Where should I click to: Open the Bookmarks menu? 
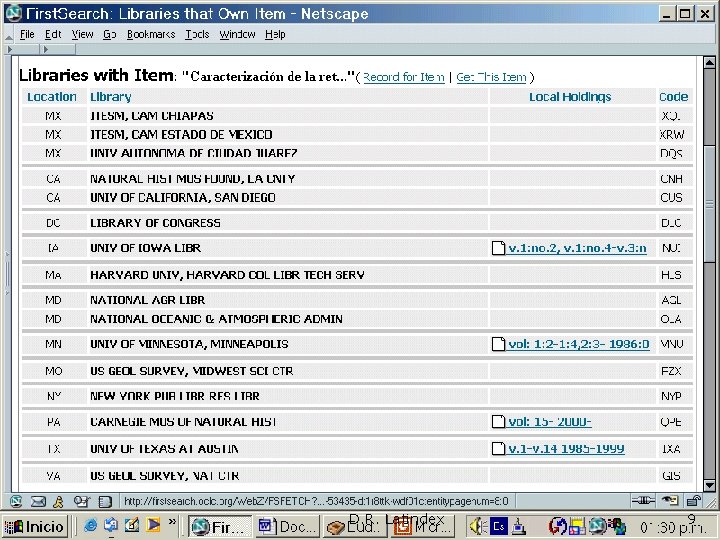click(151, 34)
